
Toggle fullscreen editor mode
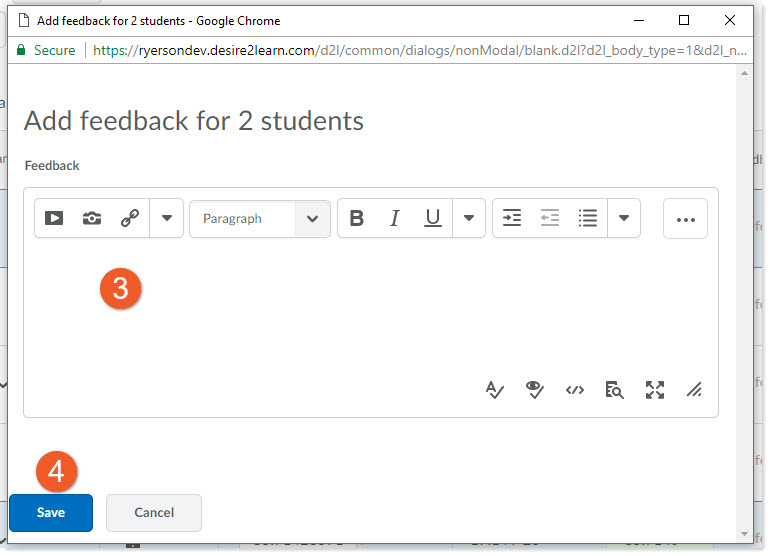click(x=655, y=390)
